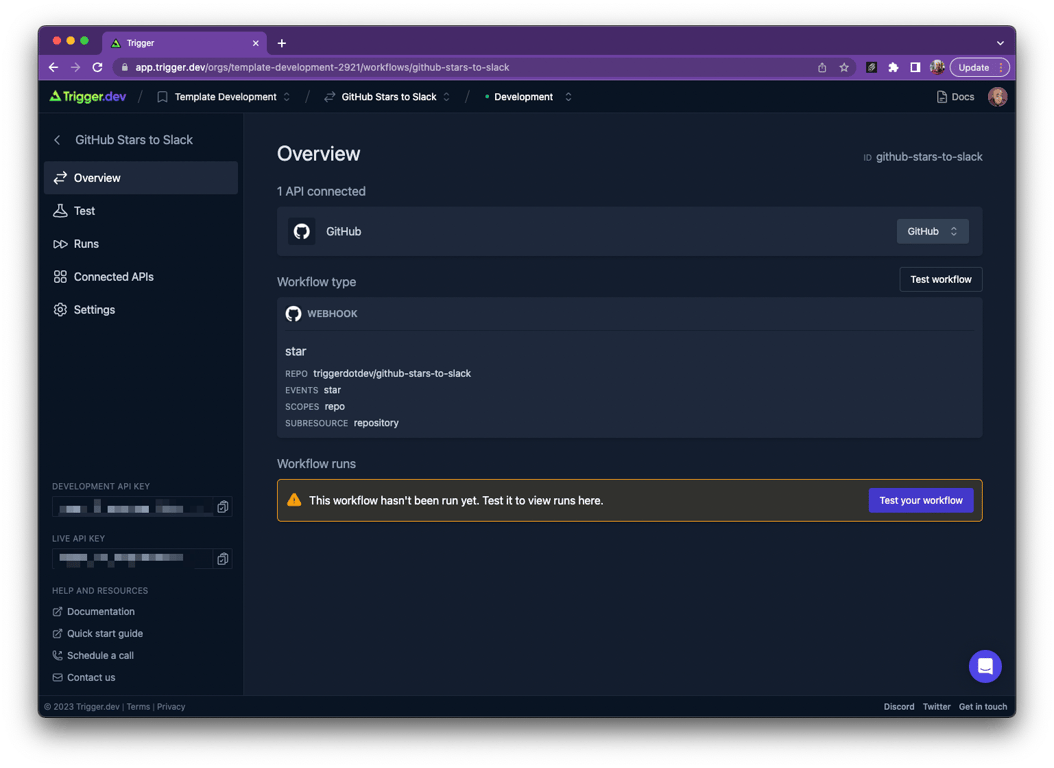Open the Runs sidebar item
This screenshot has width=1054, height=768.
[140, 244]
